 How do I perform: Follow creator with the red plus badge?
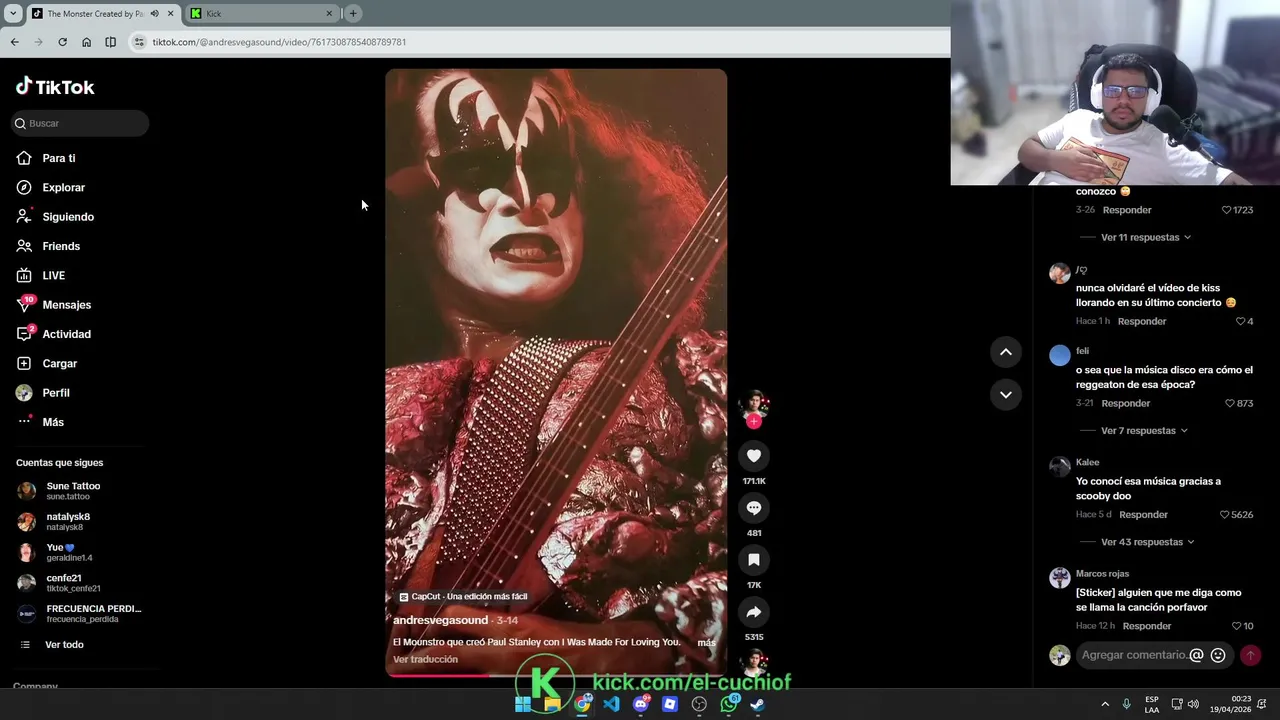[754, 422]
